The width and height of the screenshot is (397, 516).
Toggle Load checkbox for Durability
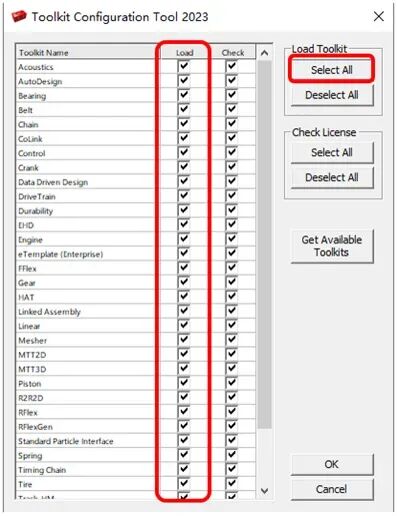coord(184,210)
